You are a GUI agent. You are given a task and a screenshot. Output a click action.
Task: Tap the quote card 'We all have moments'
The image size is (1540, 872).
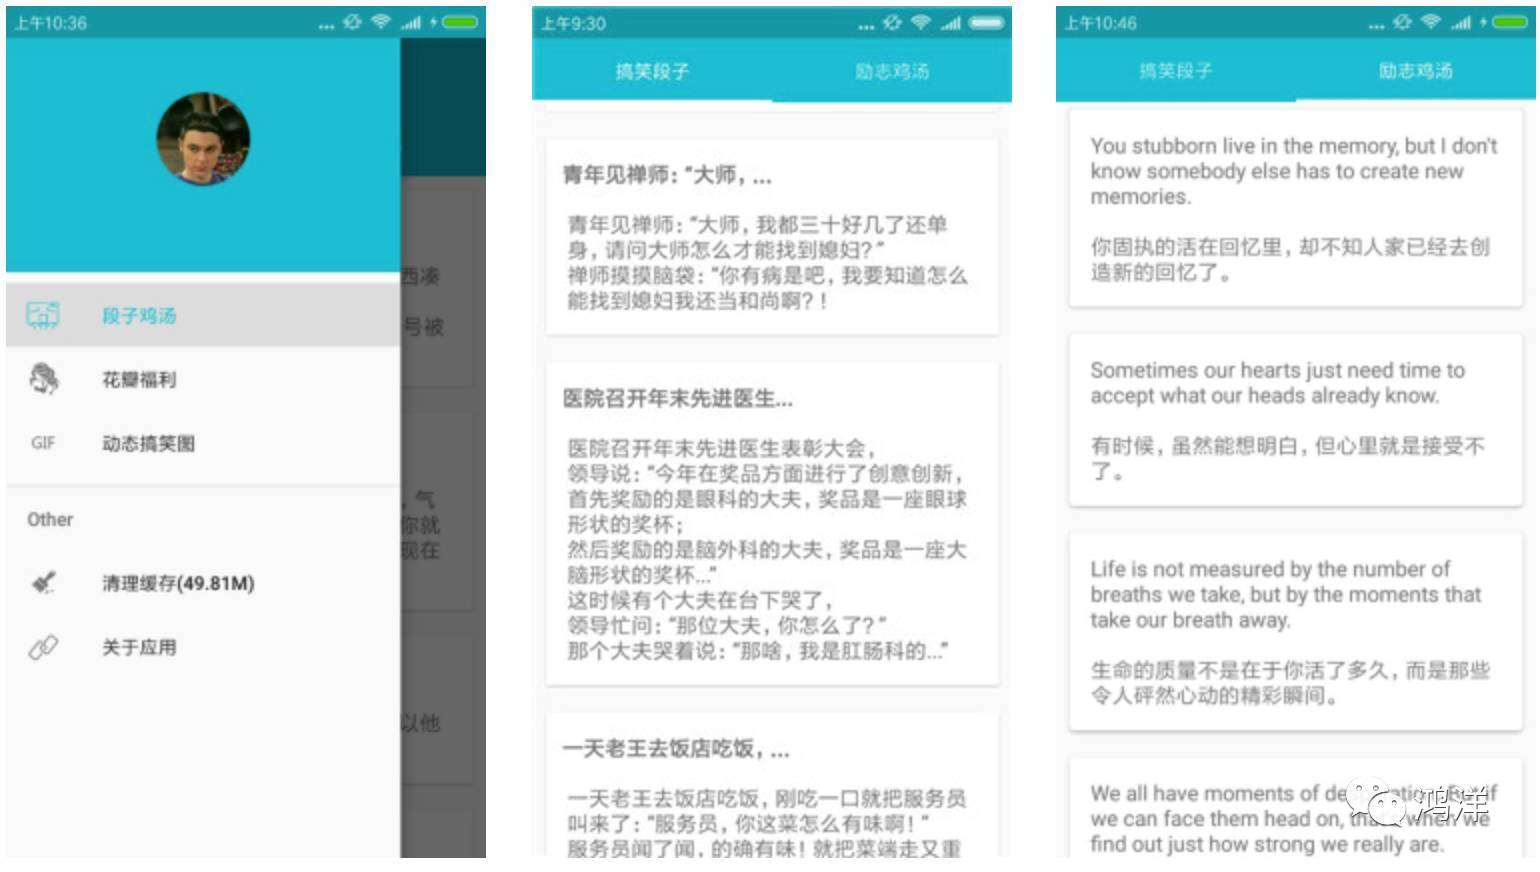tap(1296, 808)
